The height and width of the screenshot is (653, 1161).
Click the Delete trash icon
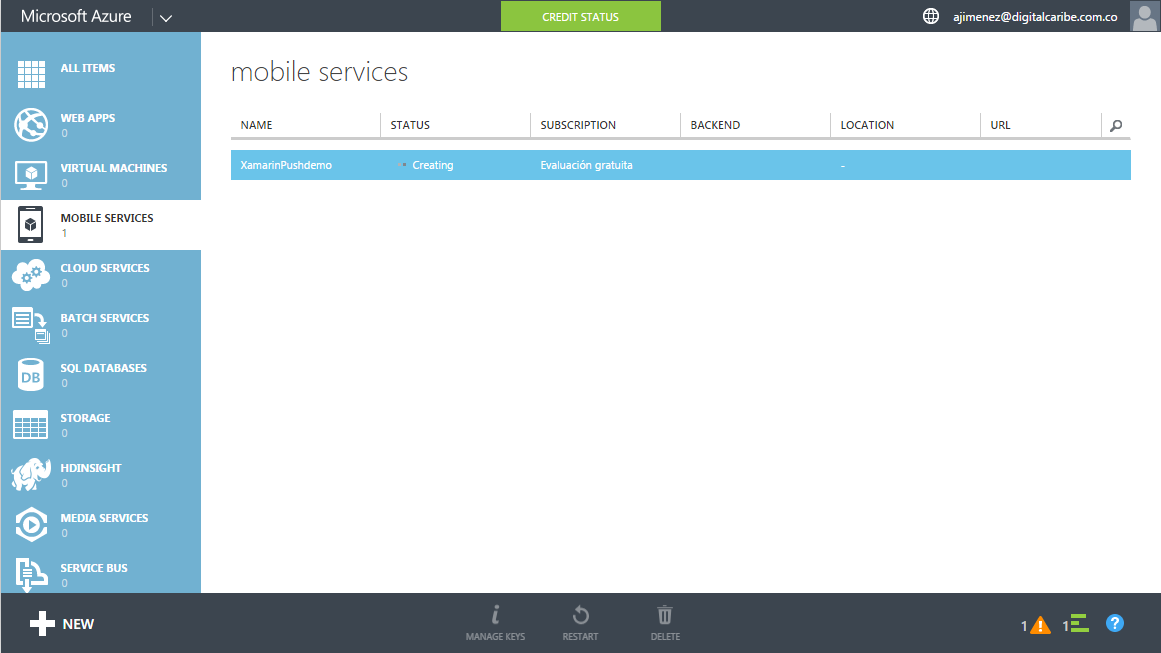[665, 615]
